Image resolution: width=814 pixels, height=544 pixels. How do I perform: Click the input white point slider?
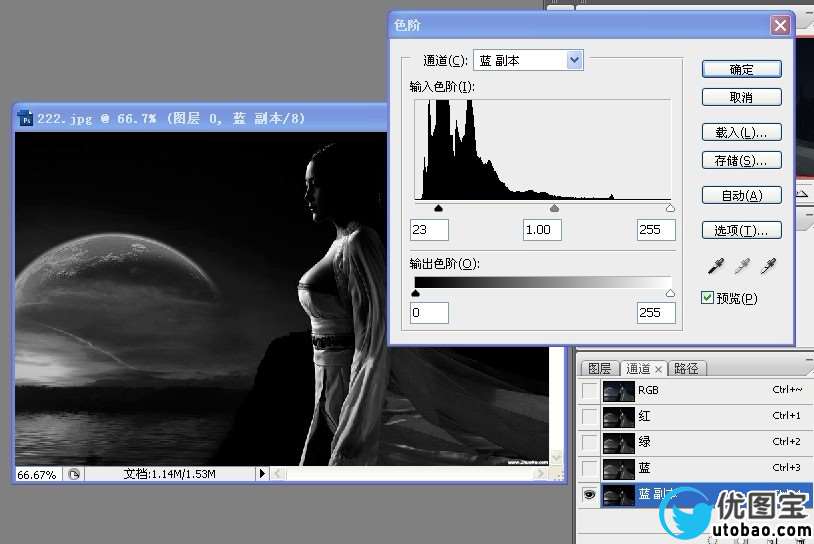coord(670,208)
